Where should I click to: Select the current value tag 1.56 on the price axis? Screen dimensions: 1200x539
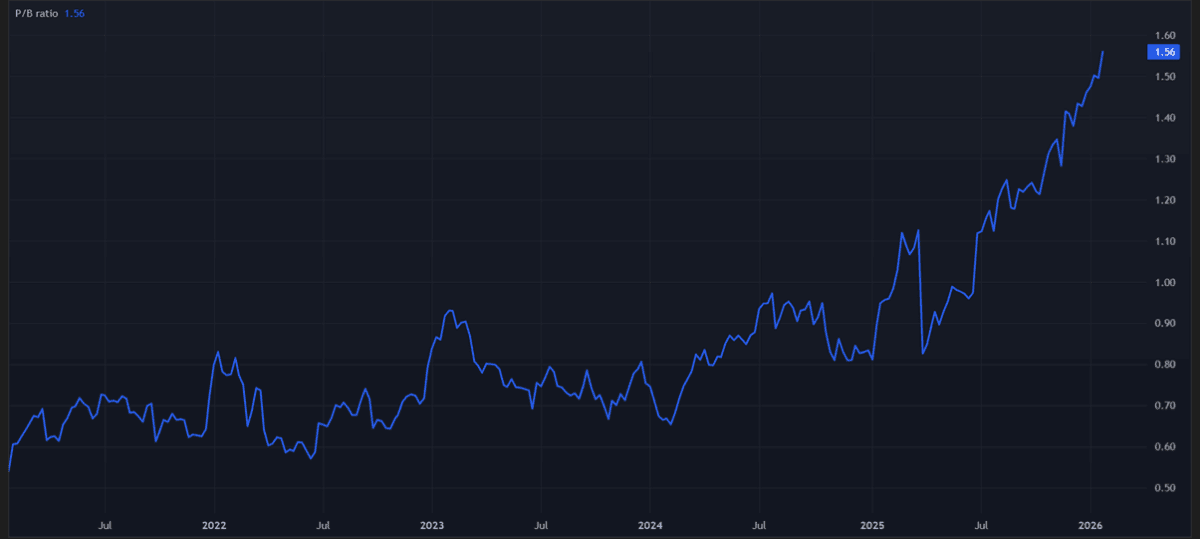(x=1165, y=52)
